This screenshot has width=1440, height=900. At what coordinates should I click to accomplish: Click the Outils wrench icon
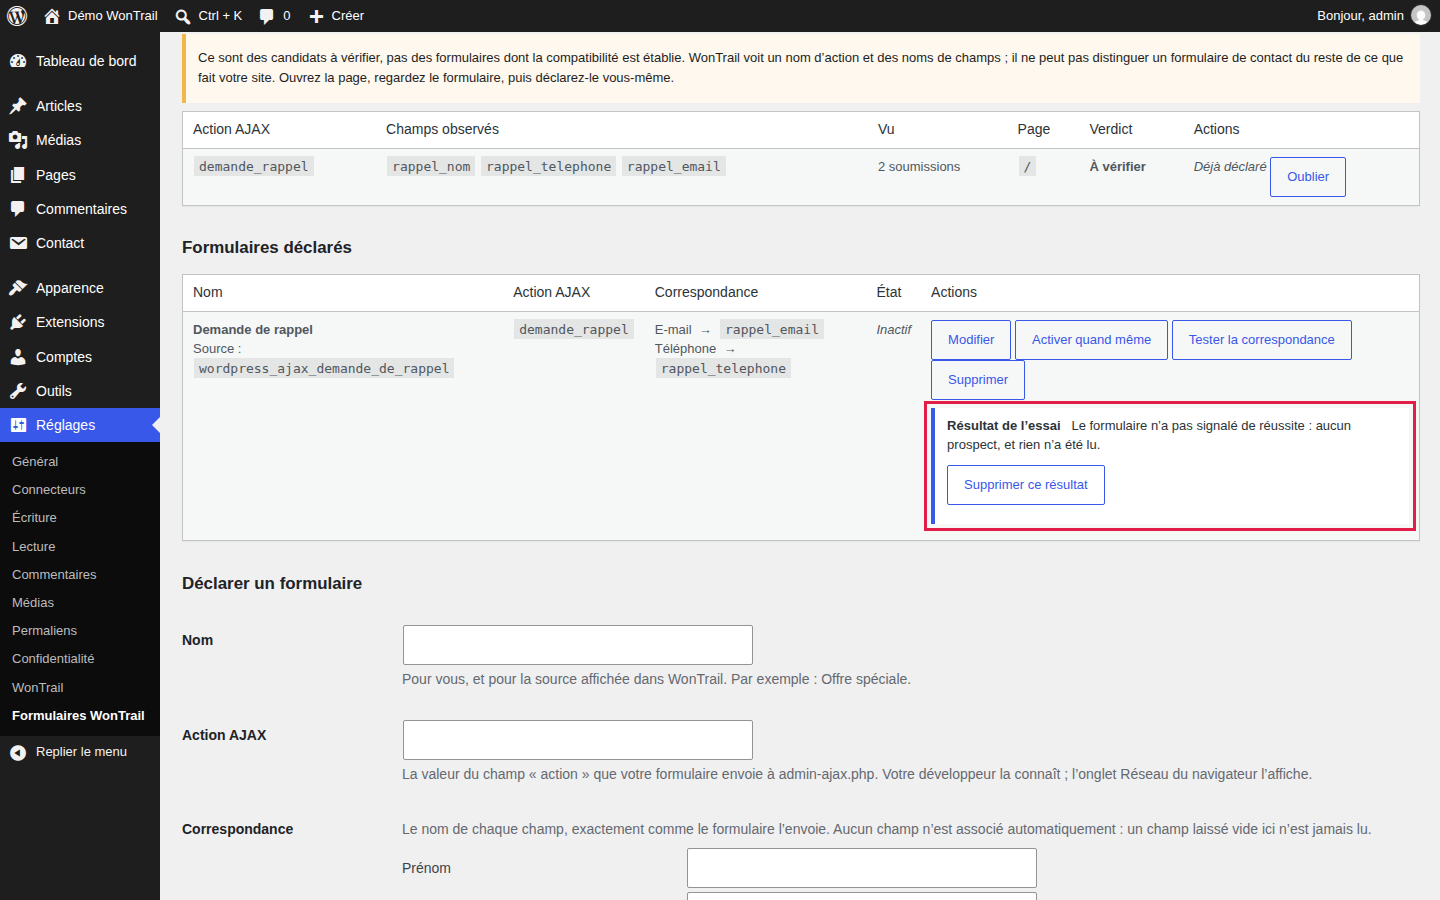tap(18, 391)
